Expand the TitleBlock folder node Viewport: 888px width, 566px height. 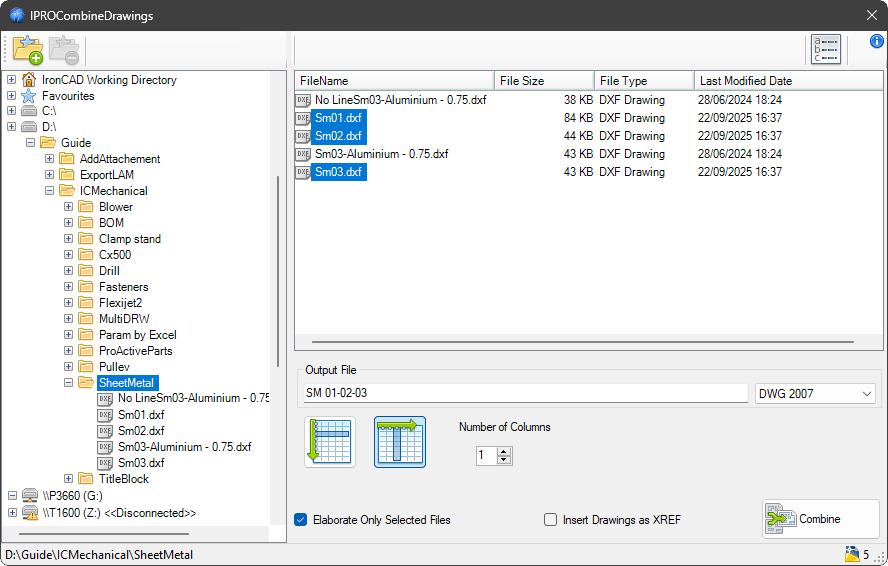[69, 479]
